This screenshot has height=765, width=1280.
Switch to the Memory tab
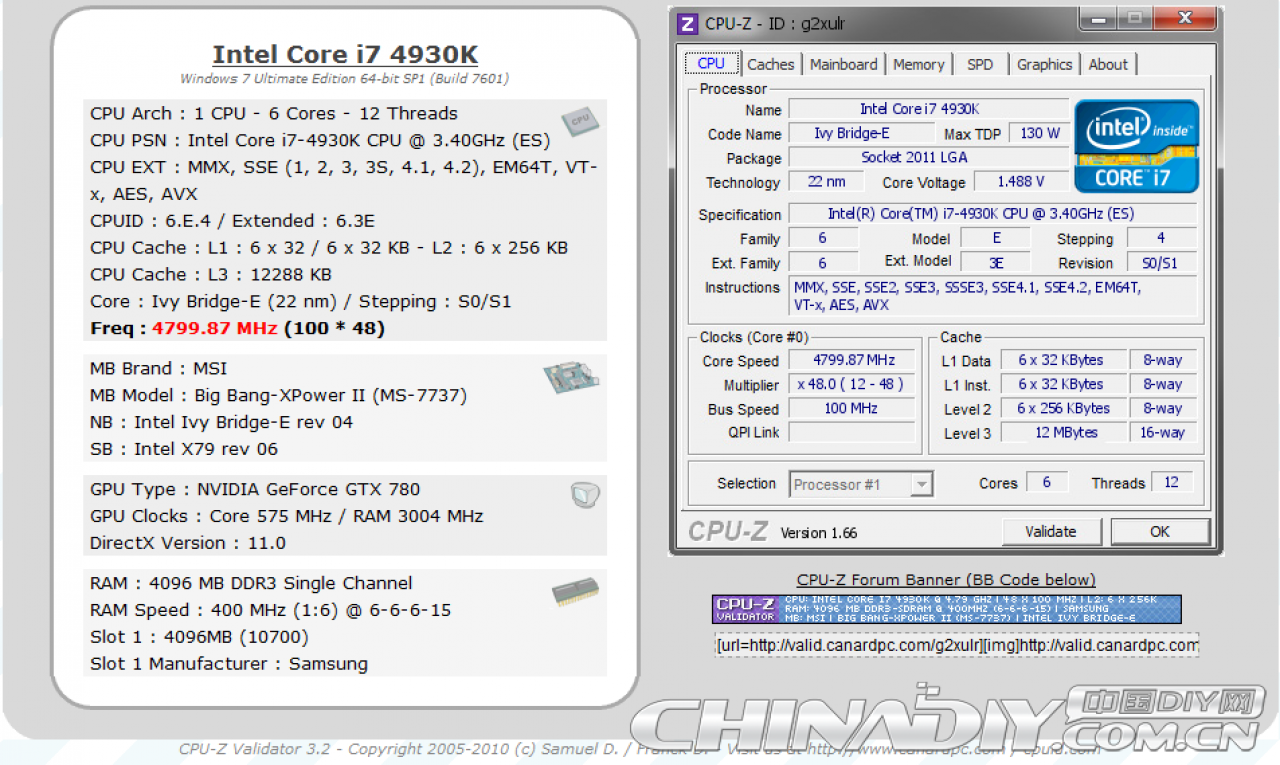pos(918,64)
